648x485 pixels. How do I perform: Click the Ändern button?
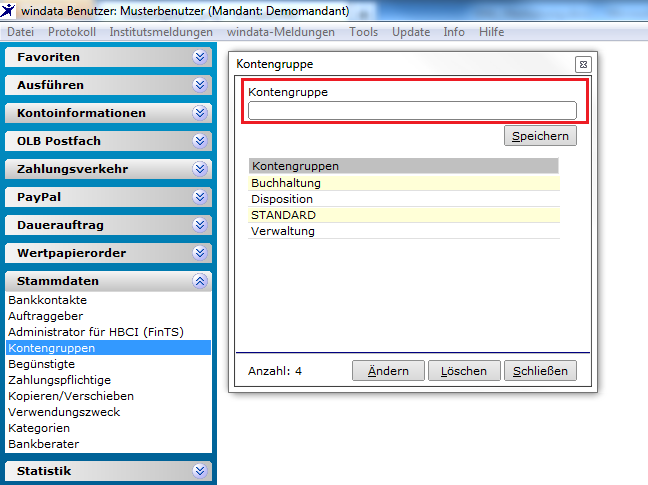(388, 371)
